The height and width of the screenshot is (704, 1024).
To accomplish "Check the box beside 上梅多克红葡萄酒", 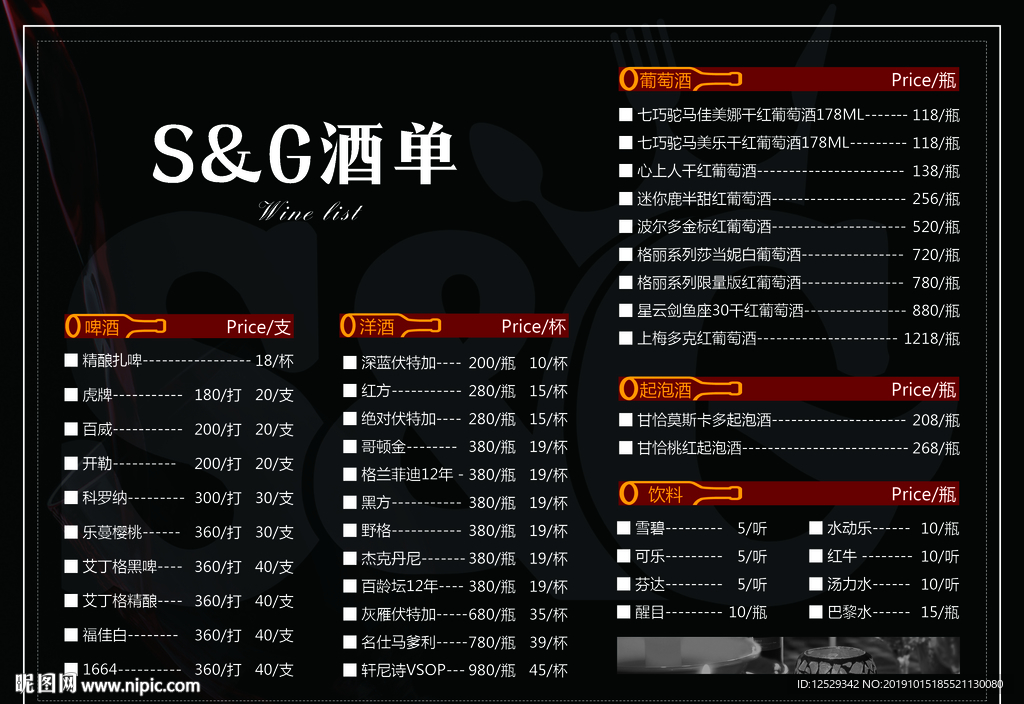I will [626, 338].
